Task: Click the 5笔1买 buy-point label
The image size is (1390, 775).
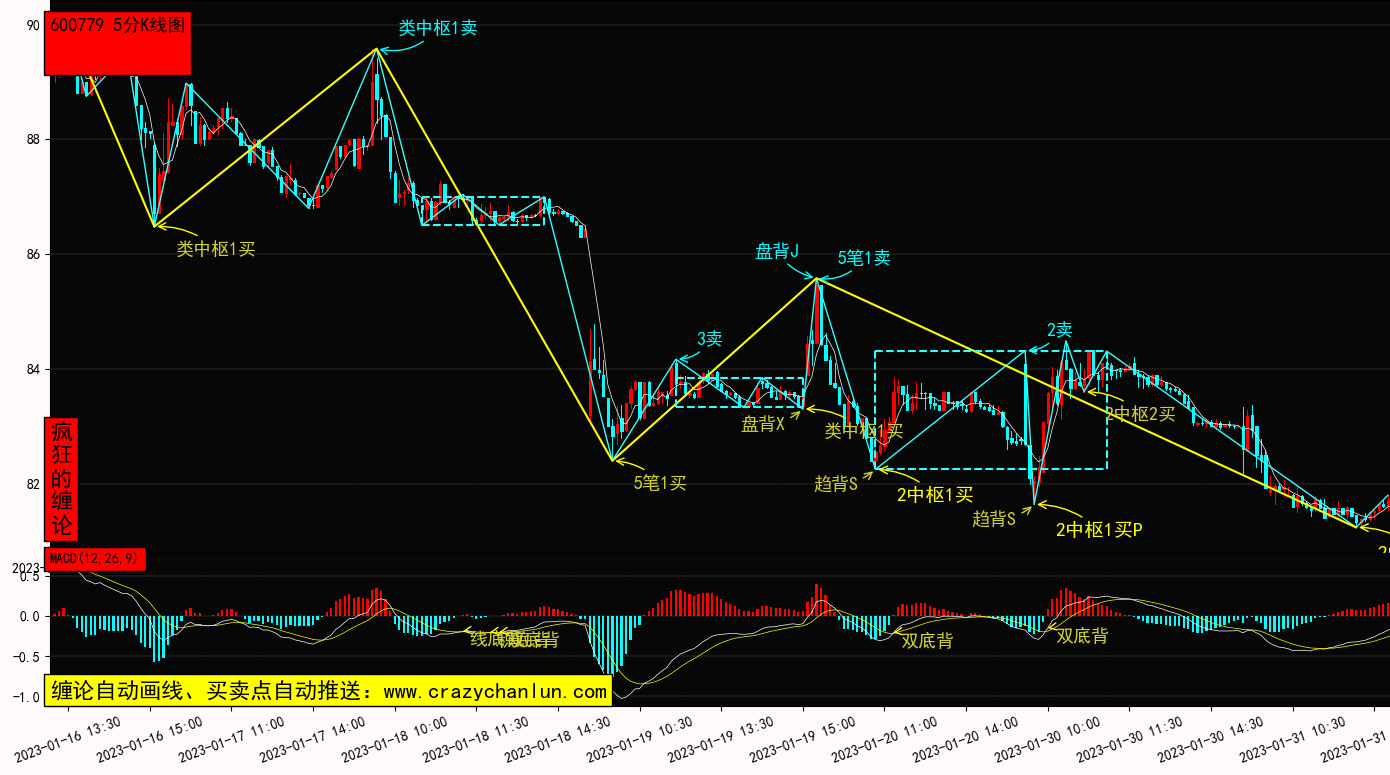Action: click(x=660, y=483)
